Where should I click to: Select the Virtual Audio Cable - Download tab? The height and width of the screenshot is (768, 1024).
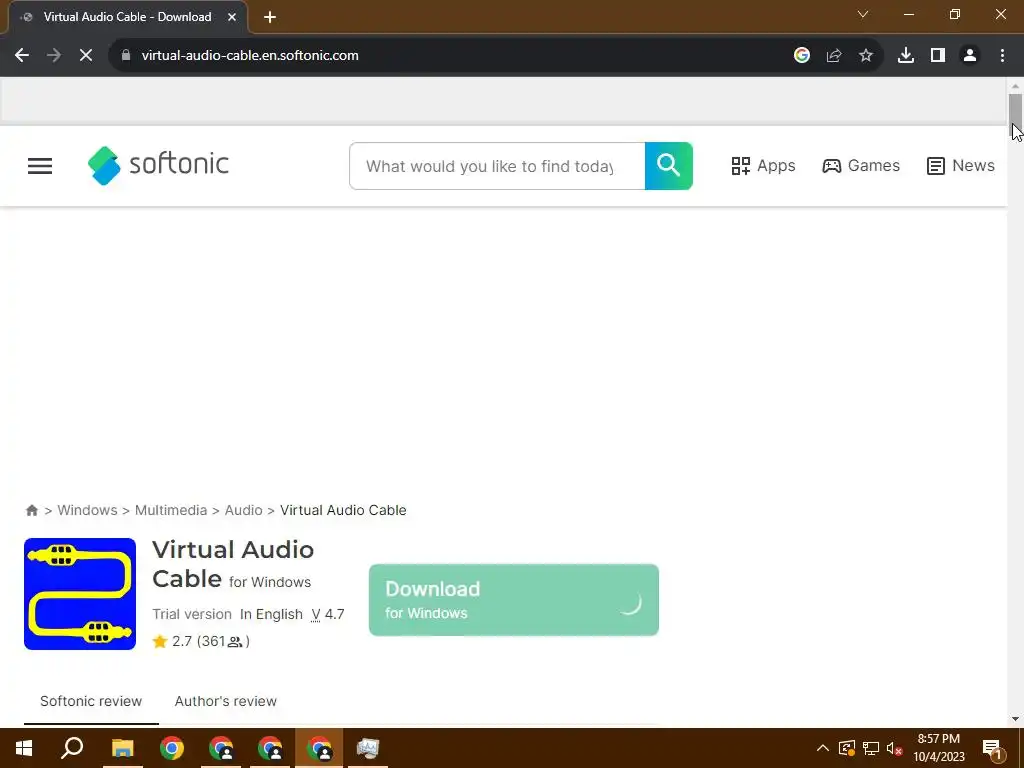pyautogui.click(x=127, y=17)
